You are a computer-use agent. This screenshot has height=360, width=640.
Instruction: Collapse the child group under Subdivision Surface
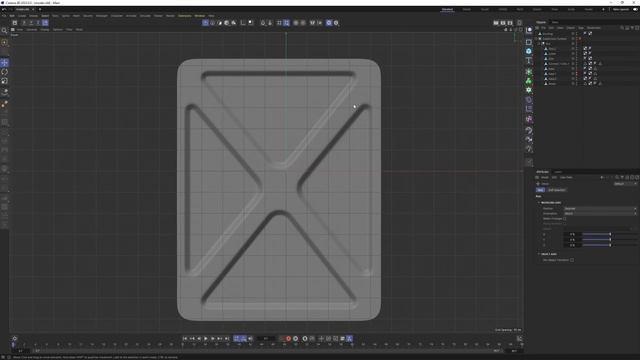(x=539, y=44)
